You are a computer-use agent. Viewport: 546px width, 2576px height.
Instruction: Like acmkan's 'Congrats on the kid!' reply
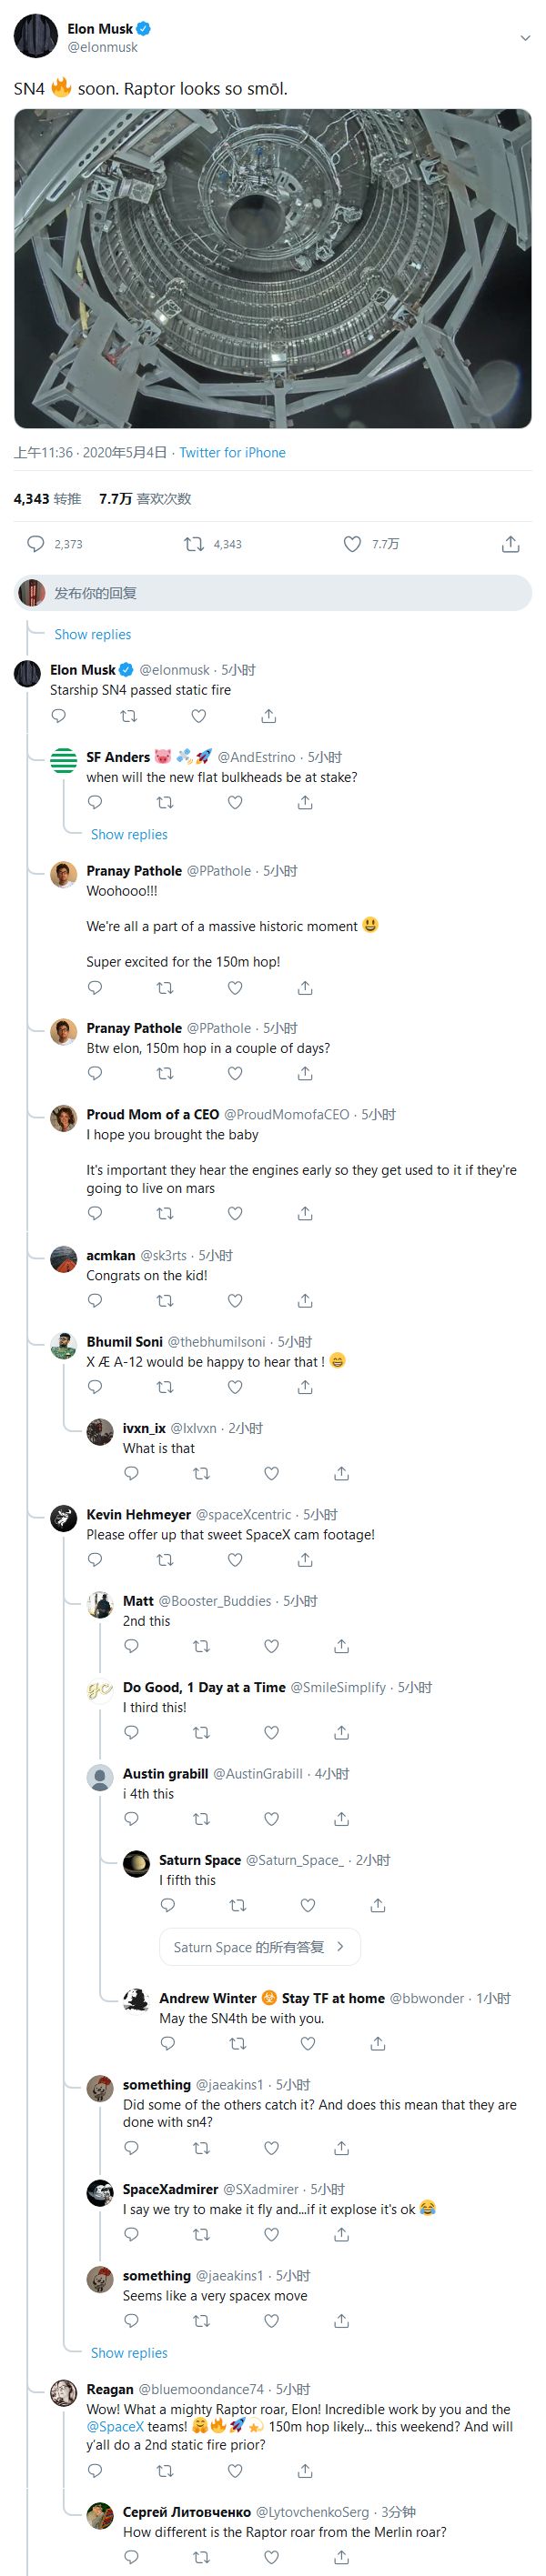(x=235, y=1300)
